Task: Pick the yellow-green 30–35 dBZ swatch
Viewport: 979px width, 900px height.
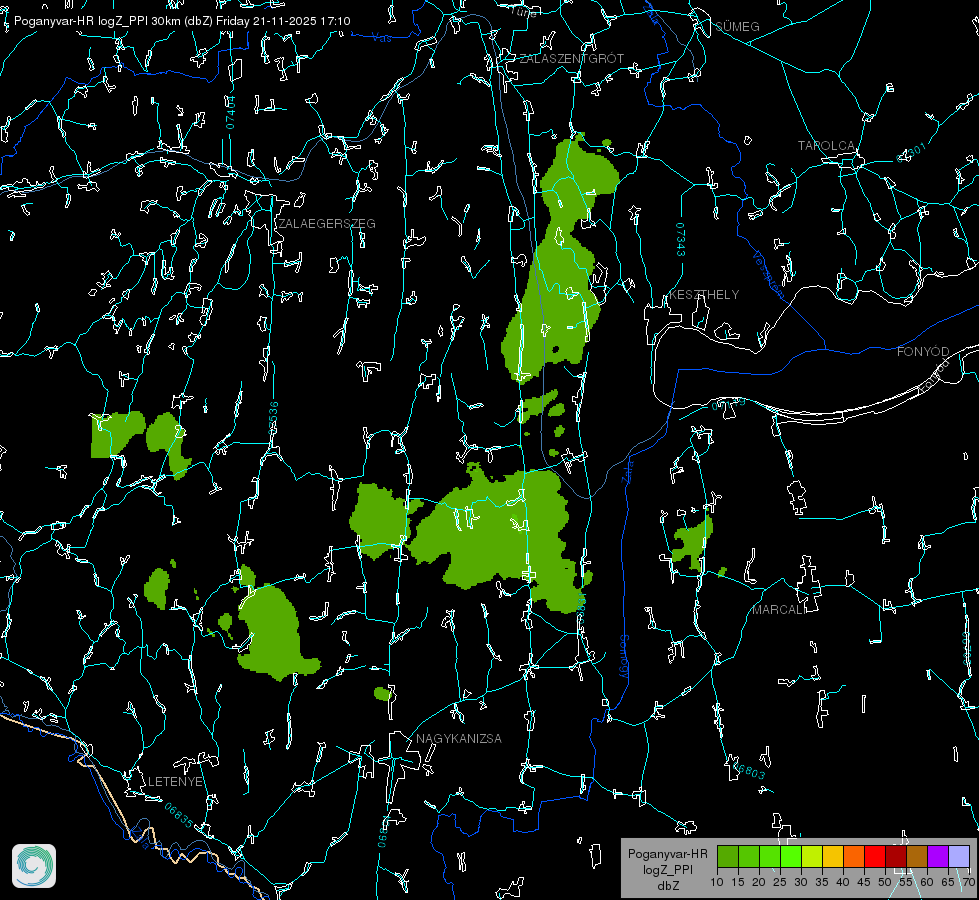Action: pos(812,856)
